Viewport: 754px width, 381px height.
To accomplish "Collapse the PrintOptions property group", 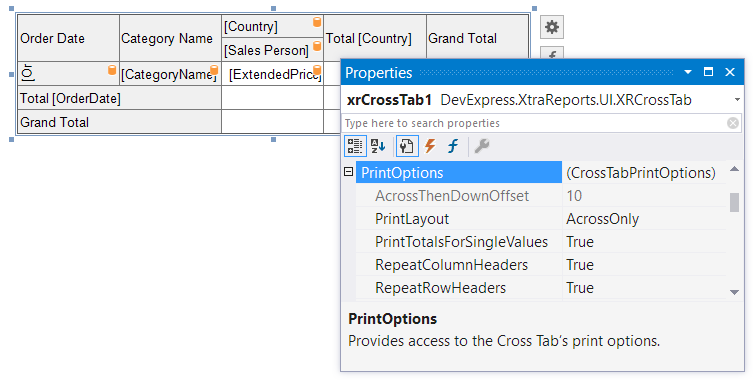I will point(349,172).
